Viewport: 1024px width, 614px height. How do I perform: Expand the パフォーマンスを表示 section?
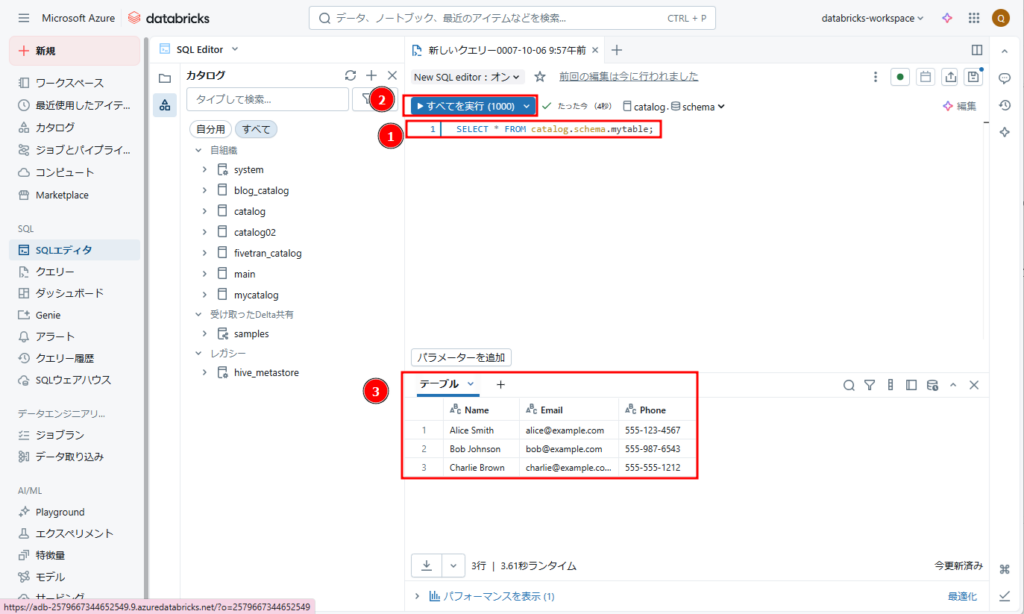[420, 596]
